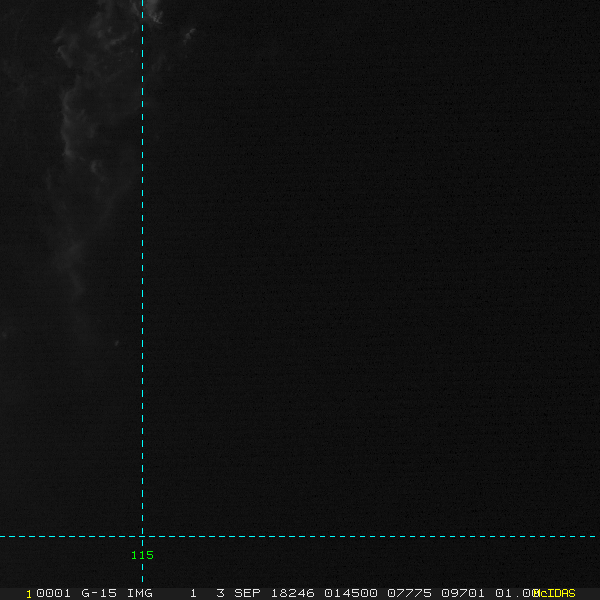Click the 09701 value in status line

pyautogui.click(x=463, y=593)
